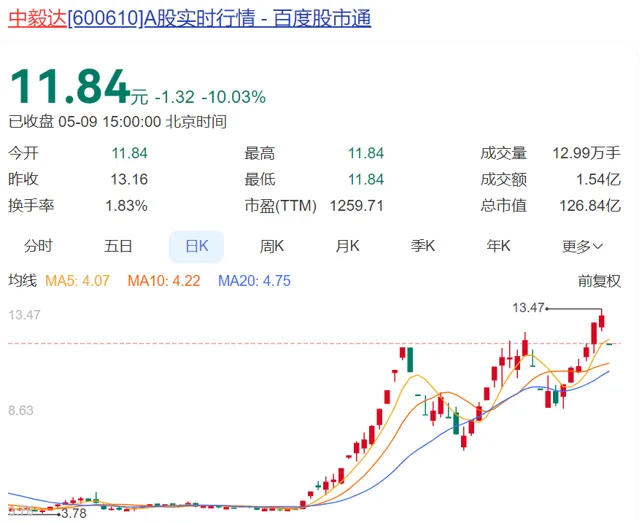Switch to the 分时 chart tab
639x523 pixels.
coord(38,246)
